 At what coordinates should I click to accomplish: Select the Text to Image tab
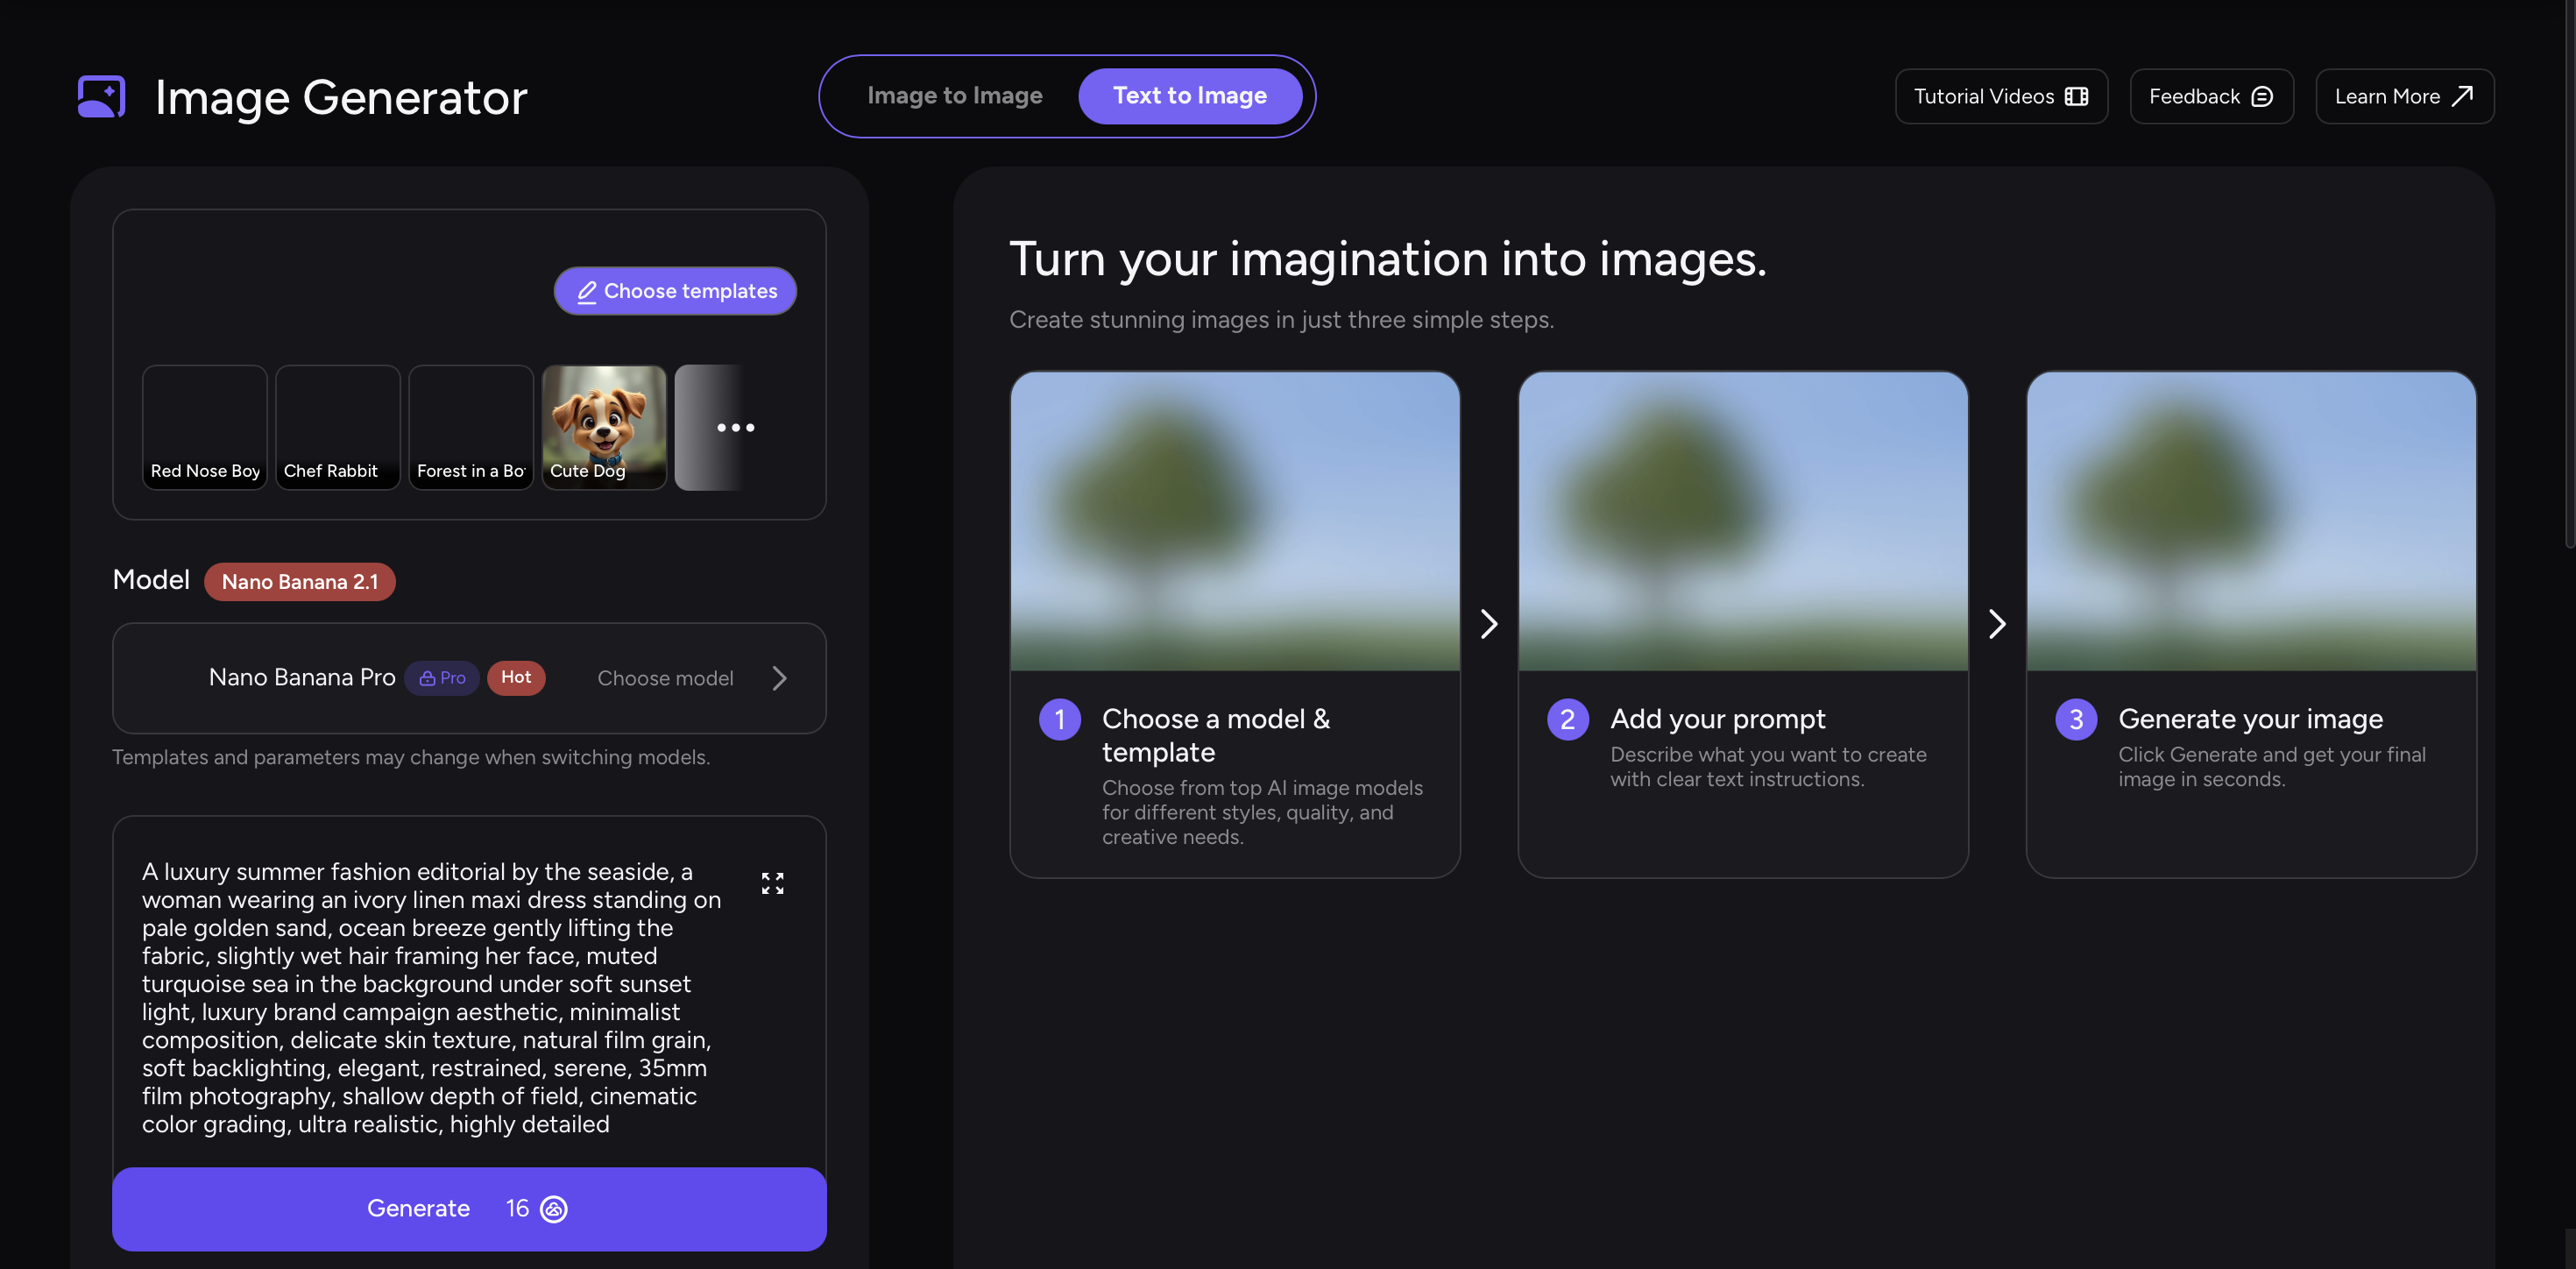click(x=1190, y=96)
